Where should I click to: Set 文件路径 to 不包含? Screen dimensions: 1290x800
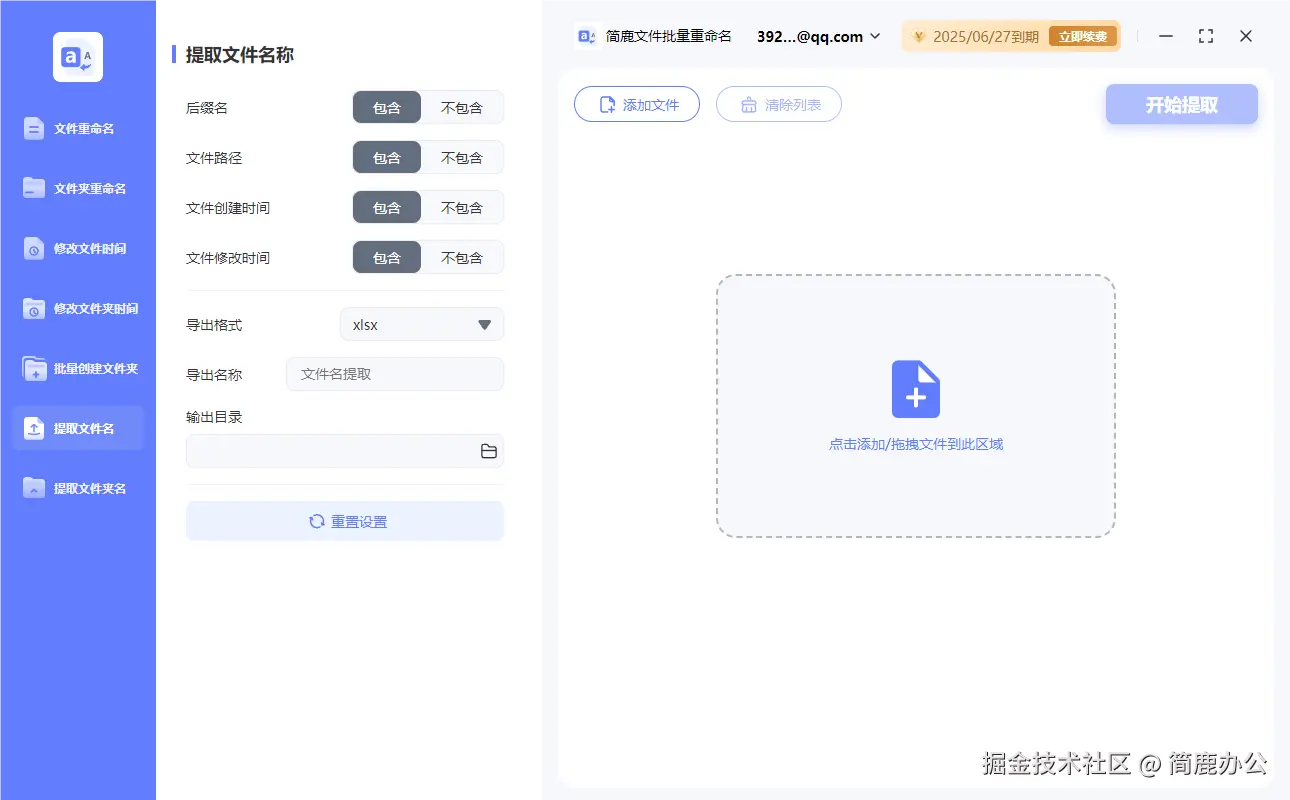point(462,157)
